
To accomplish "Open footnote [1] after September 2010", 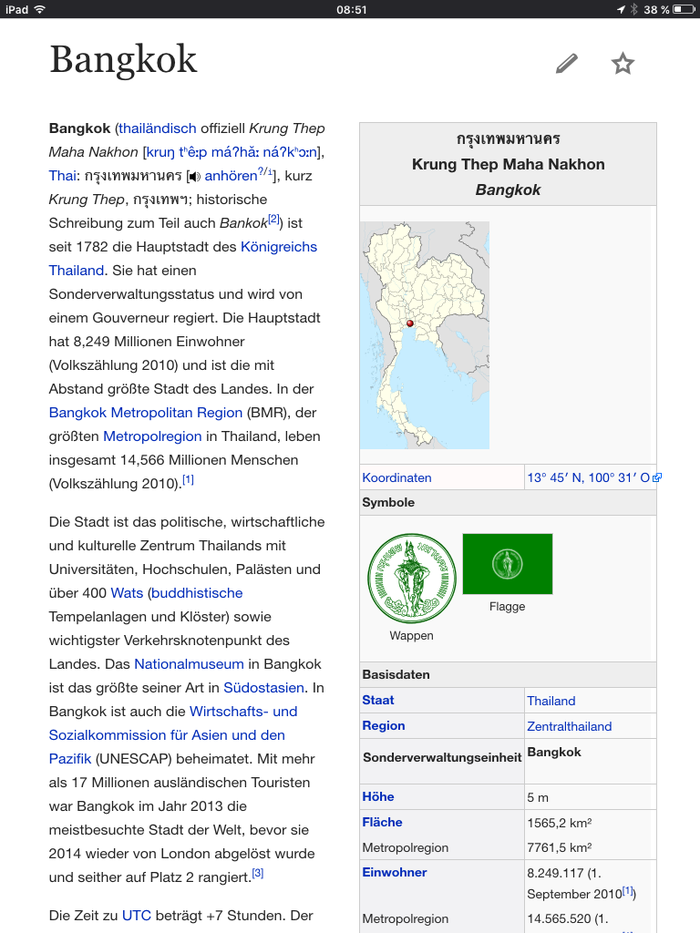I will (627, 891).
